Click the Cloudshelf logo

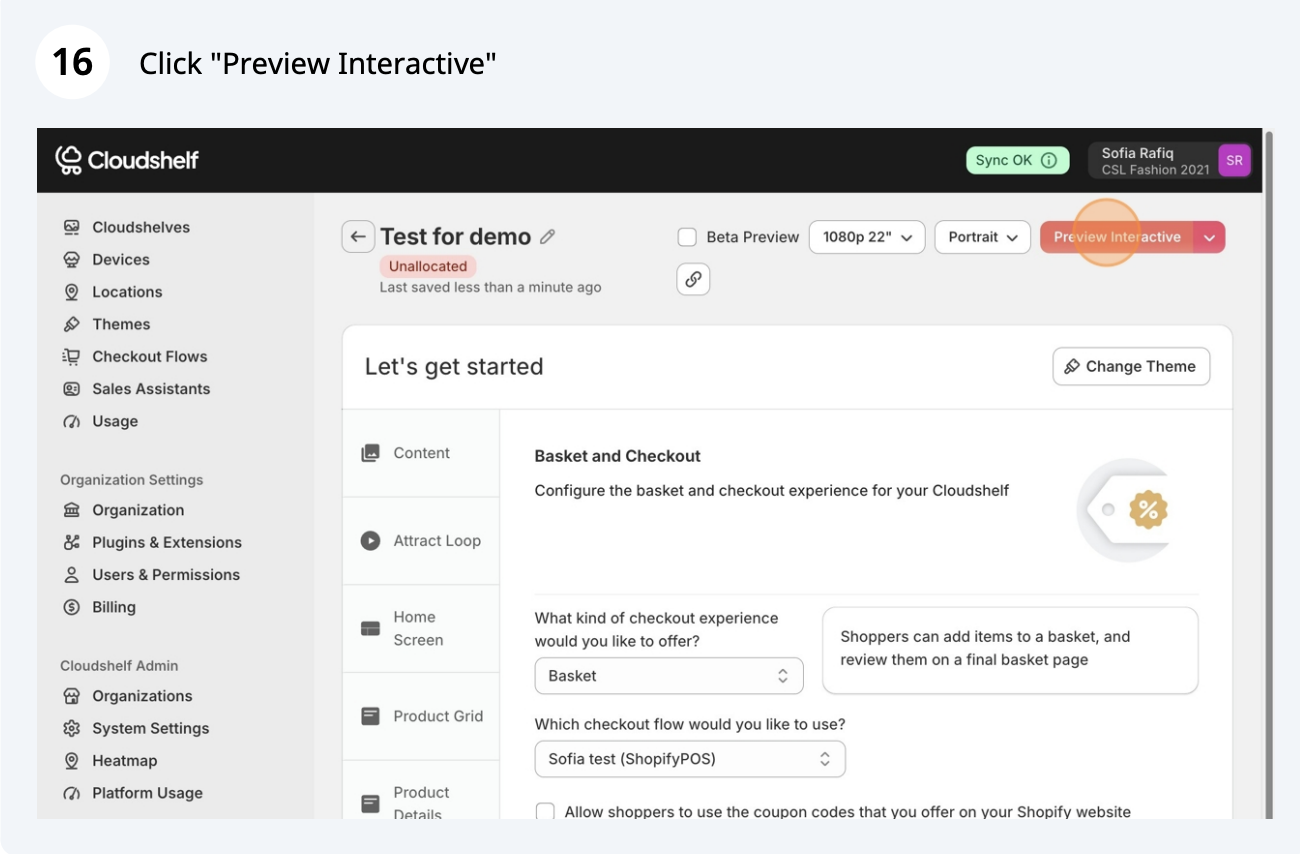click(x=127, y=160)
